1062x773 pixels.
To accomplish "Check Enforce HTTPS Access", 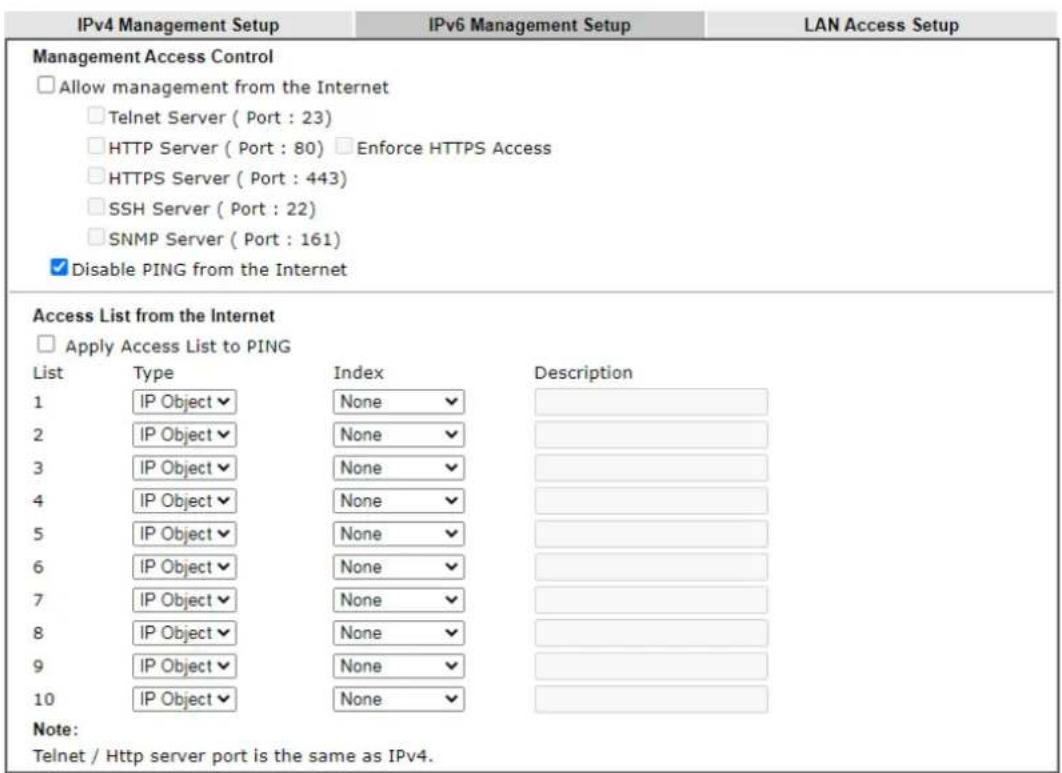I will pos(344,146).
